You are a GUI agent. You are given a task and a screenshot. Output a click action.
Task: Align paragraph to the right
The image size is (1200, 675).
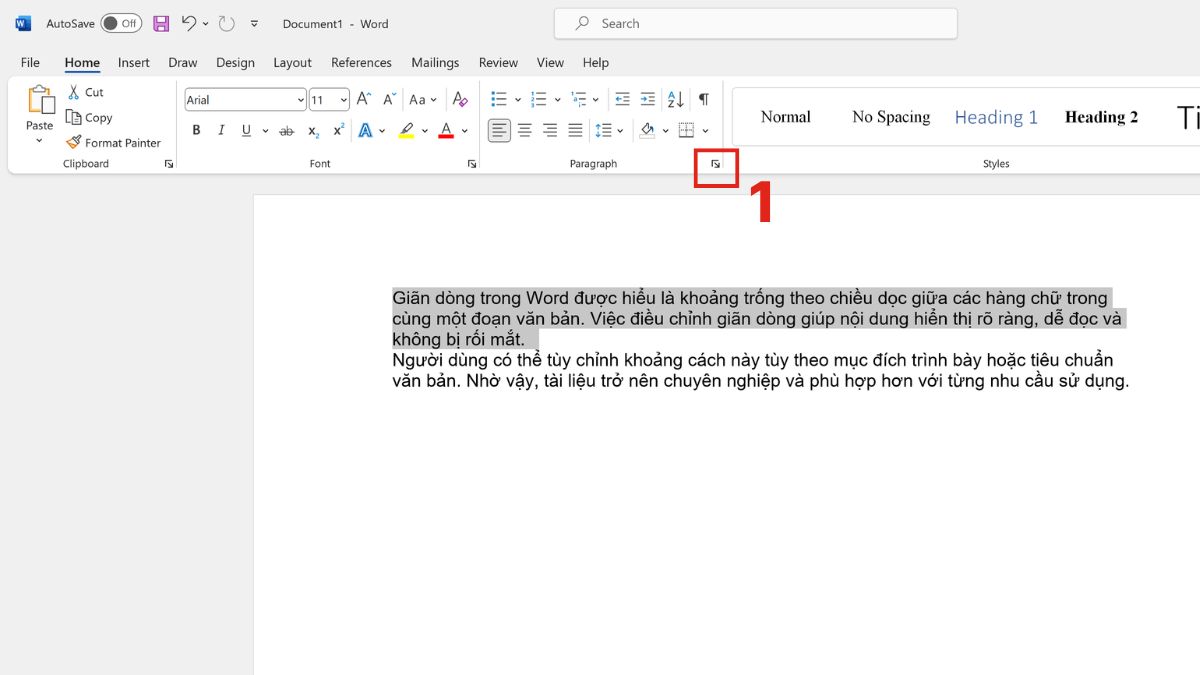point(550,130)
